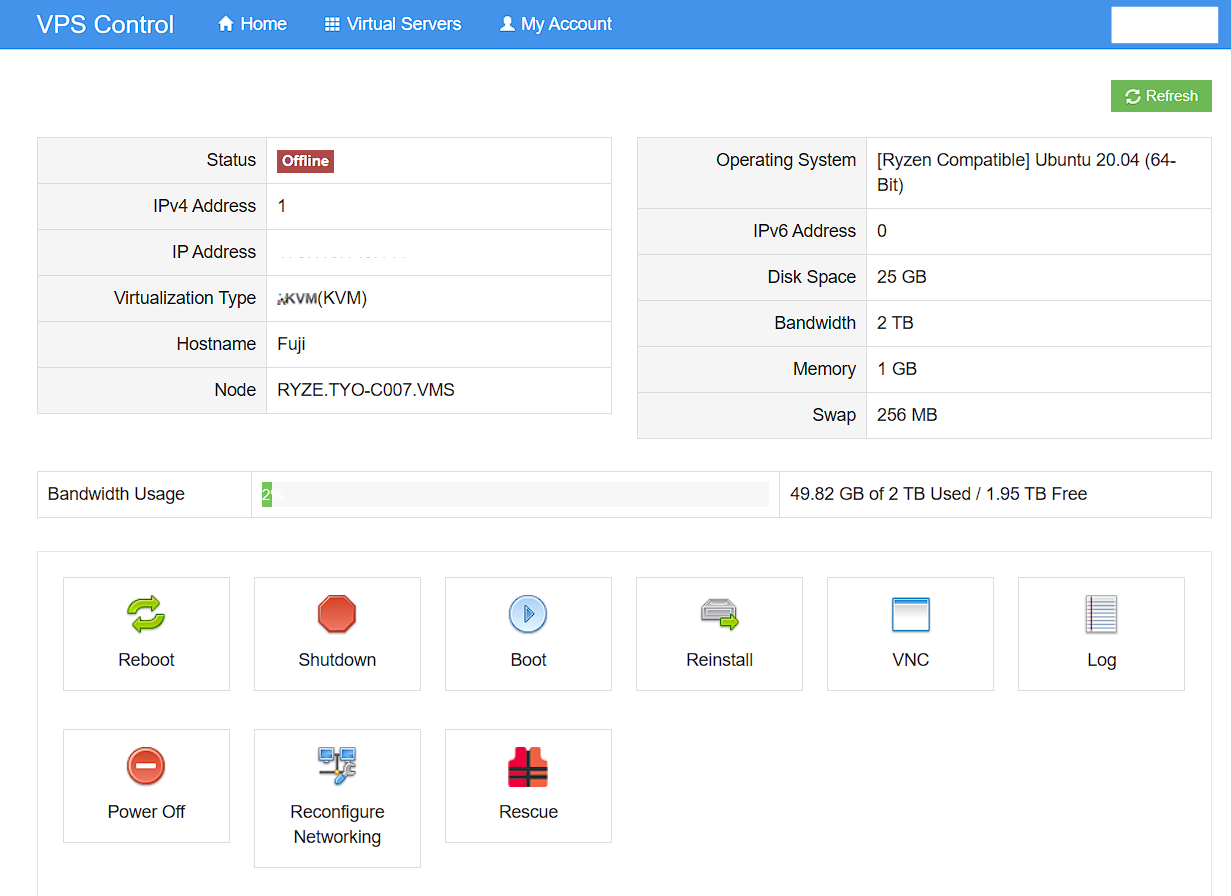The width and height of the screenshot is (1231, 896).
Task: Click node value RYZE.TYO-C007.VMS
Action: (366, 390)
